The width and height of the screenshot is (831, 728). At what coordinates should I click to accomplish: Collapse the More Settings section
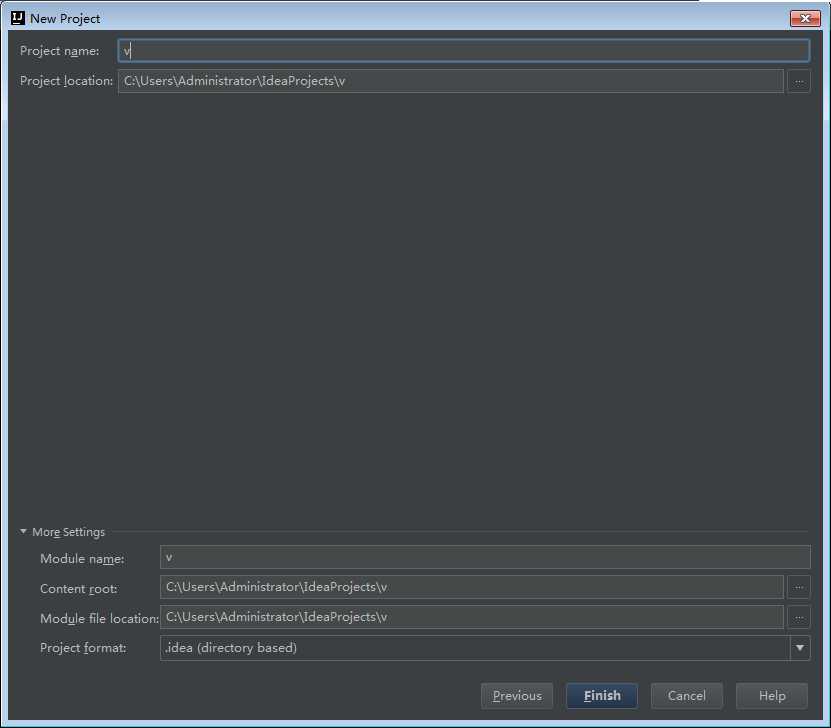(23, 531)
